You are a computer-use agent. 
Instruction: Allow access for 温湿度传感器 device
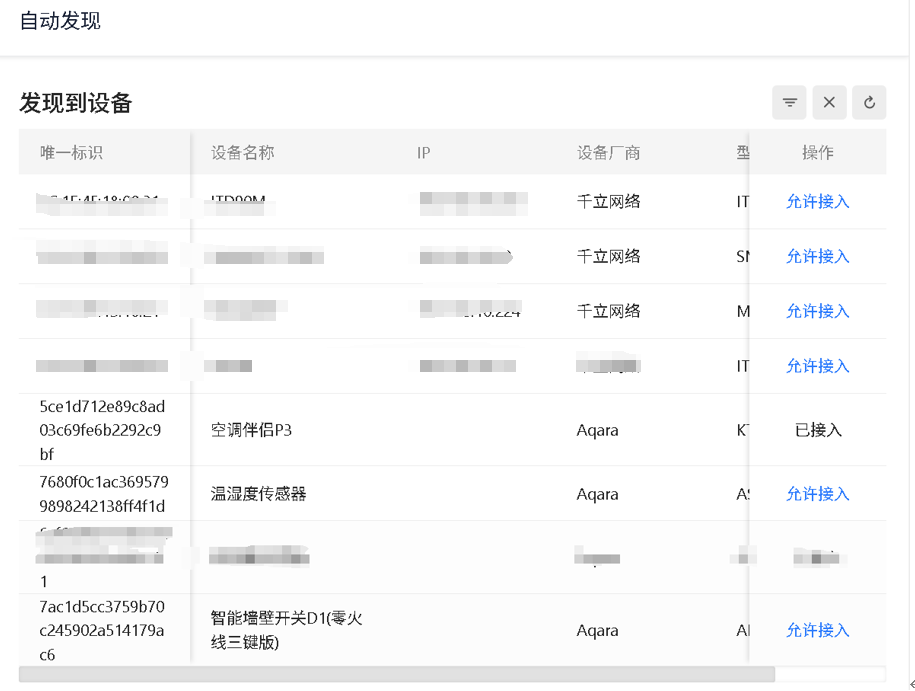click(817, 494)
